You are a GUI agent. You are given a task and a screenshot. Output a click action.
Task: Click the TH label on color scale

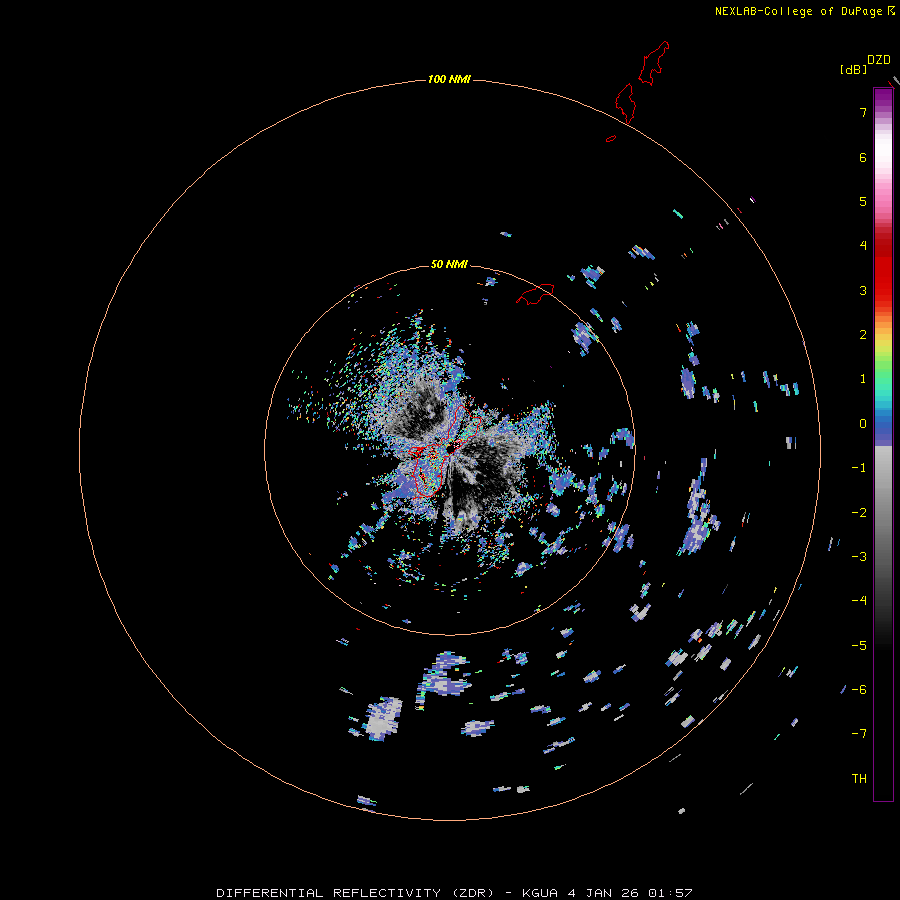pos(859,778)
